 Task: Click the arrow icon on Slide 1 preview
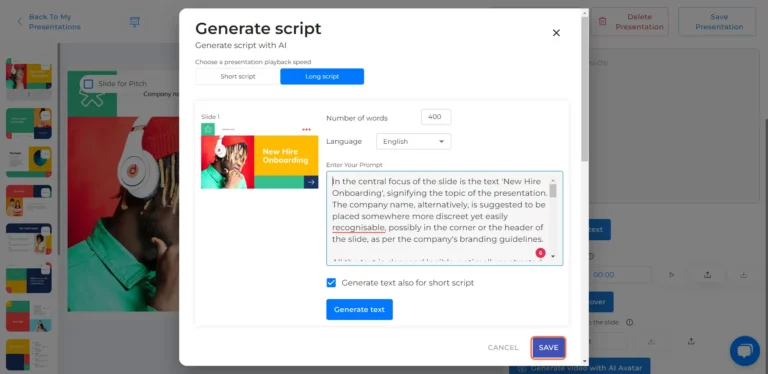(x=311, y=182)
